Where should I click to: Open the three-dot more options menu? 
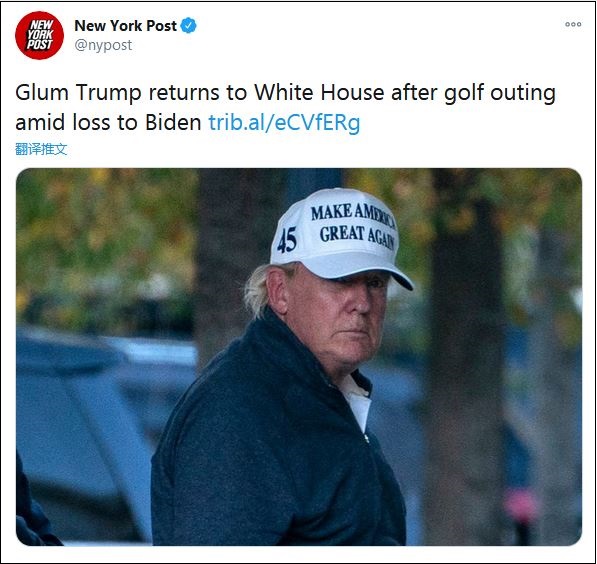(573, 24)
